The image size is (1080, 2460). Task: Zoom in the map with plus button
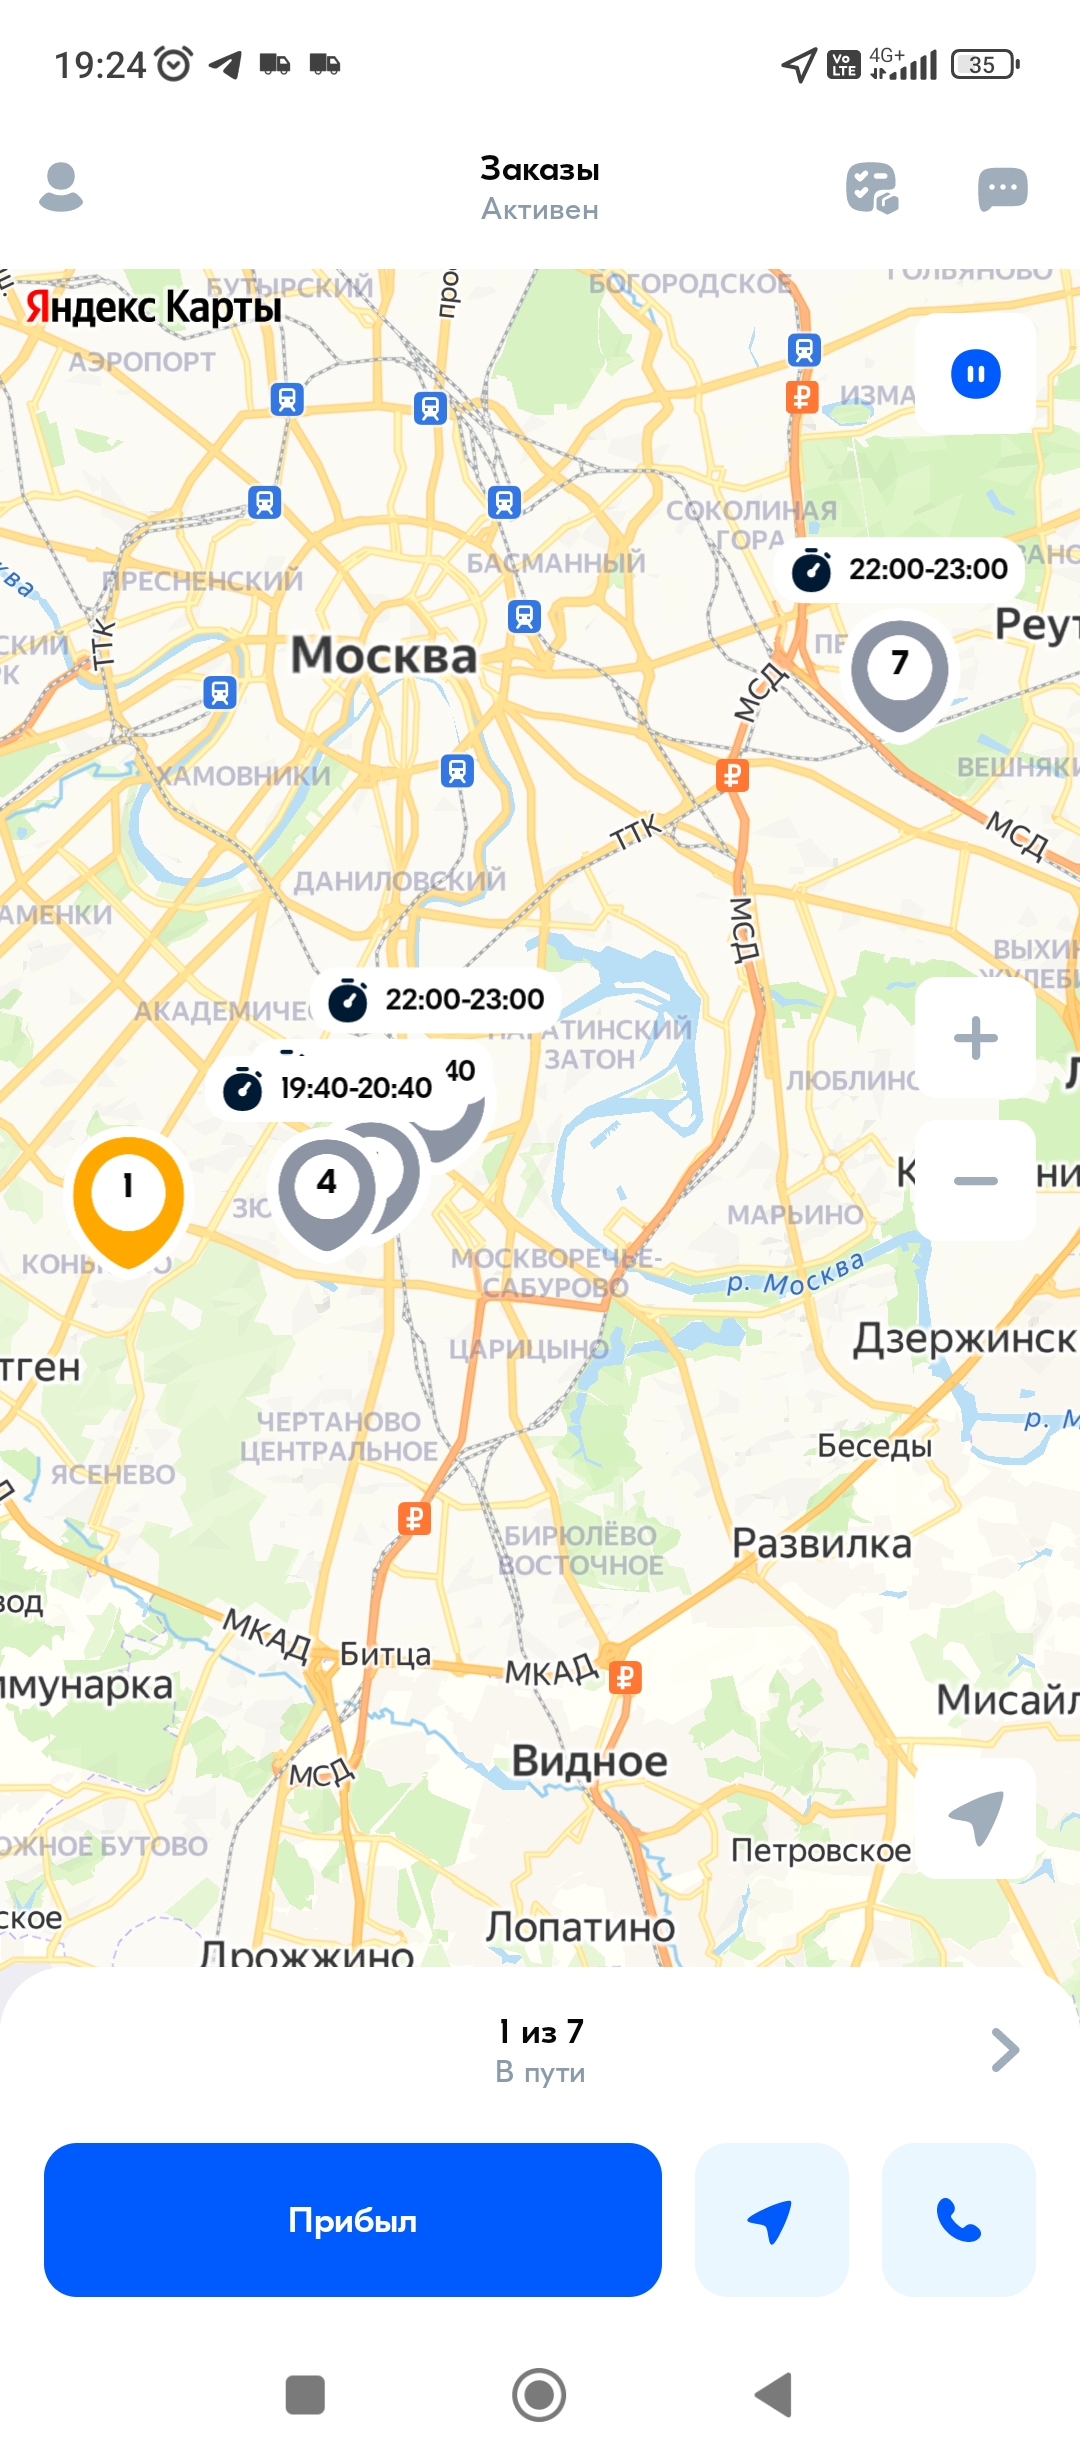(975, 1038)
